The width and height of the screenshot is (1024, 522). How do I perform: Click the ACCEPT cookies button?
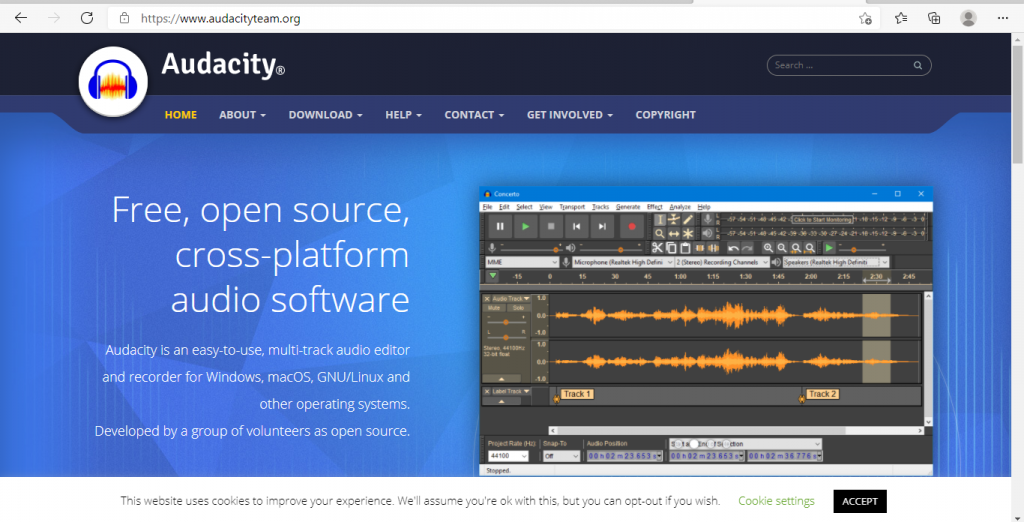[859, 501]
